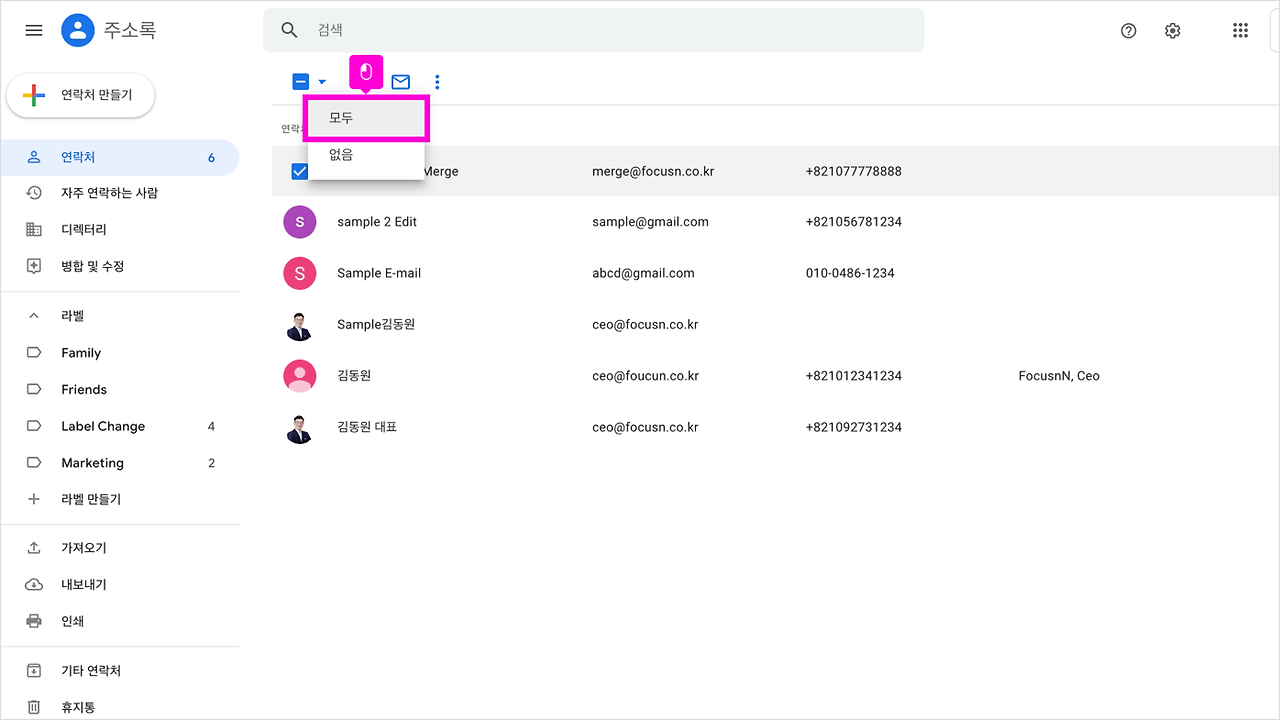Click the Family label tag icon
1280x720 pixels.
(x=34, y=353)
